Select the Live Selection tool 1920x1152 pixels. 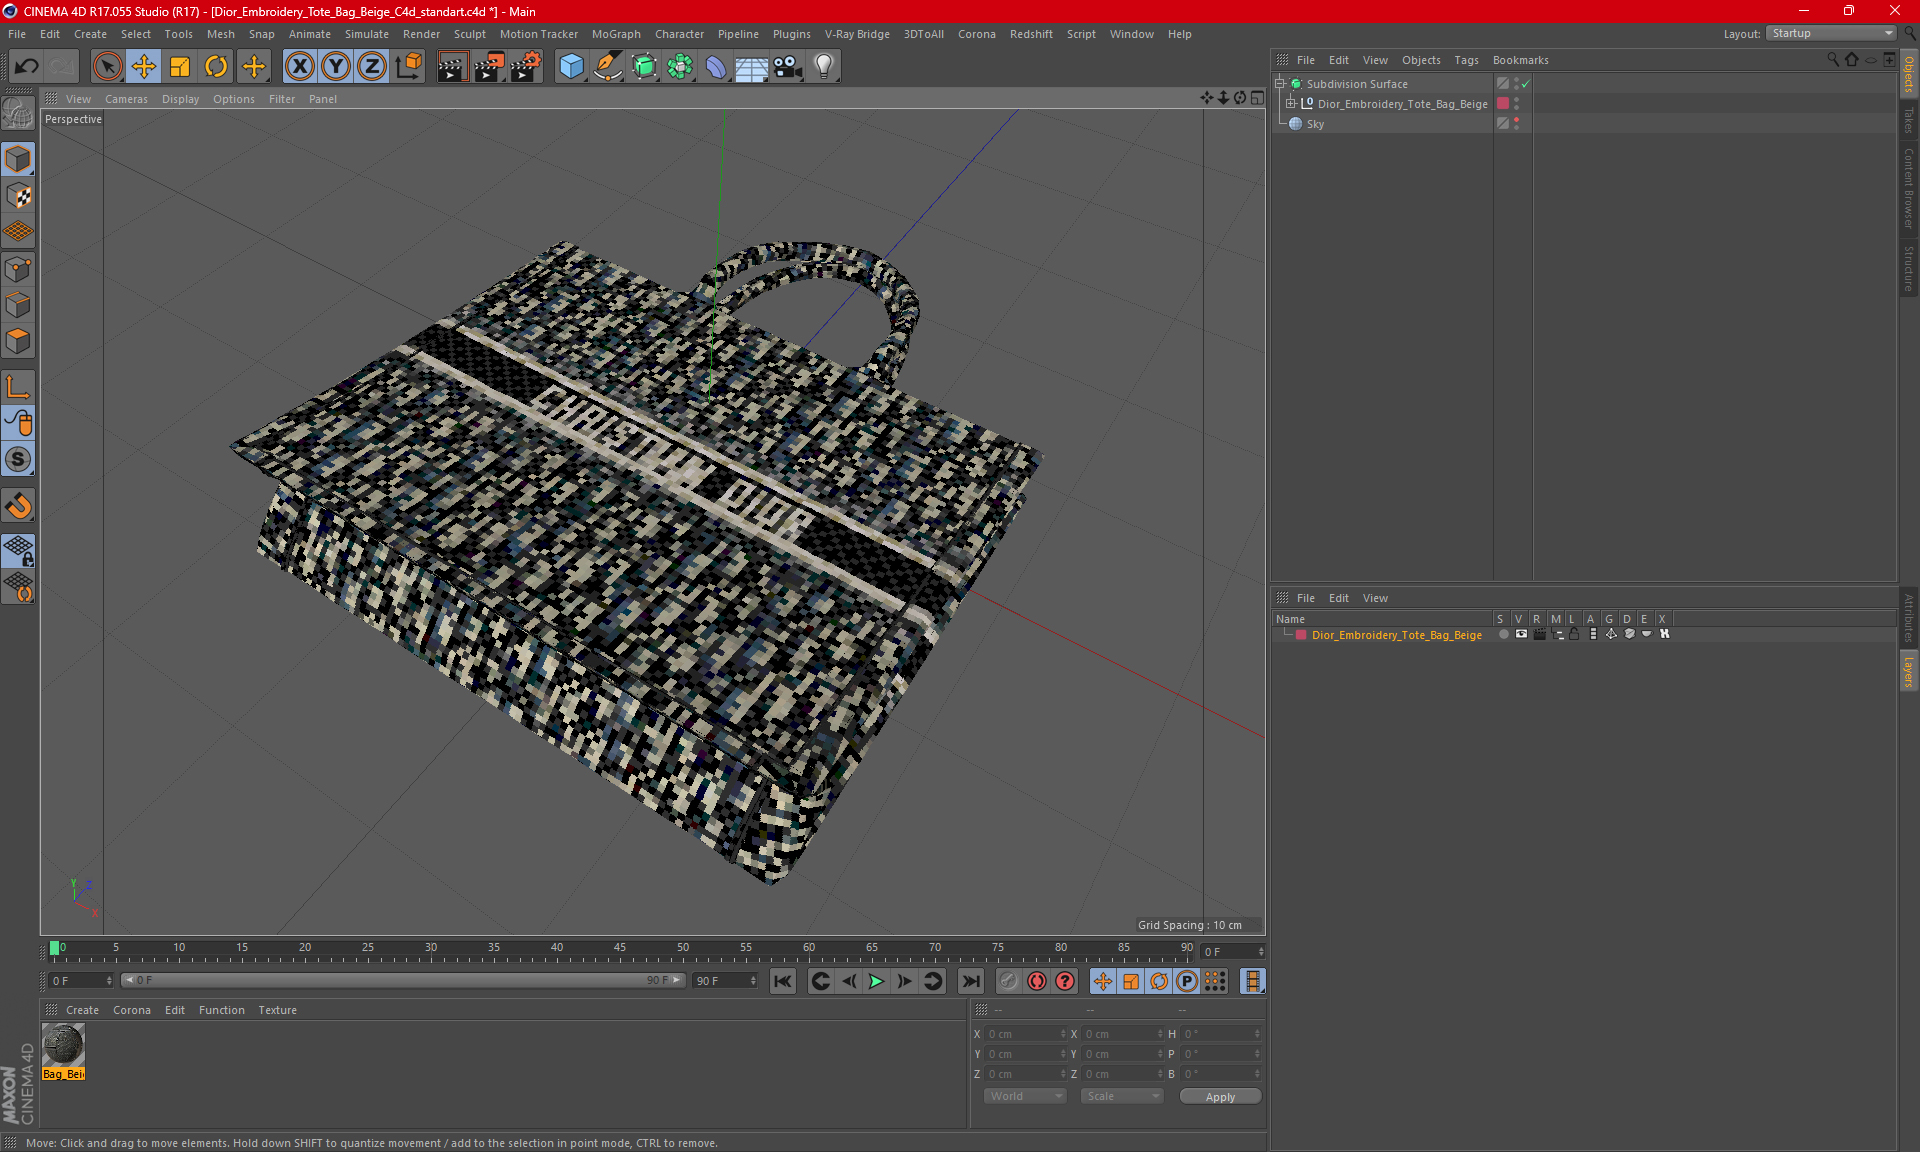click(x=107, y=67)
